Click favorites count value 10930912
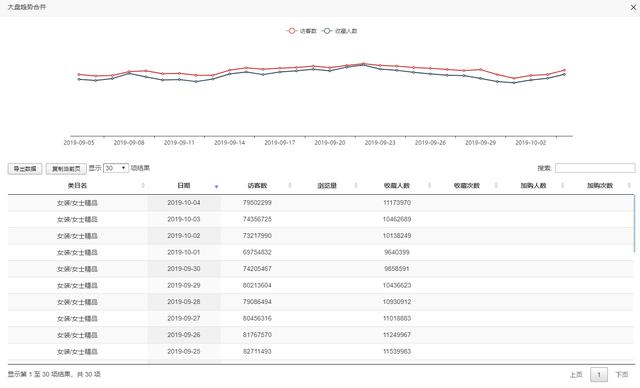Image resolution: width=640 pixels, height=388 pixels. pos(397,302)
